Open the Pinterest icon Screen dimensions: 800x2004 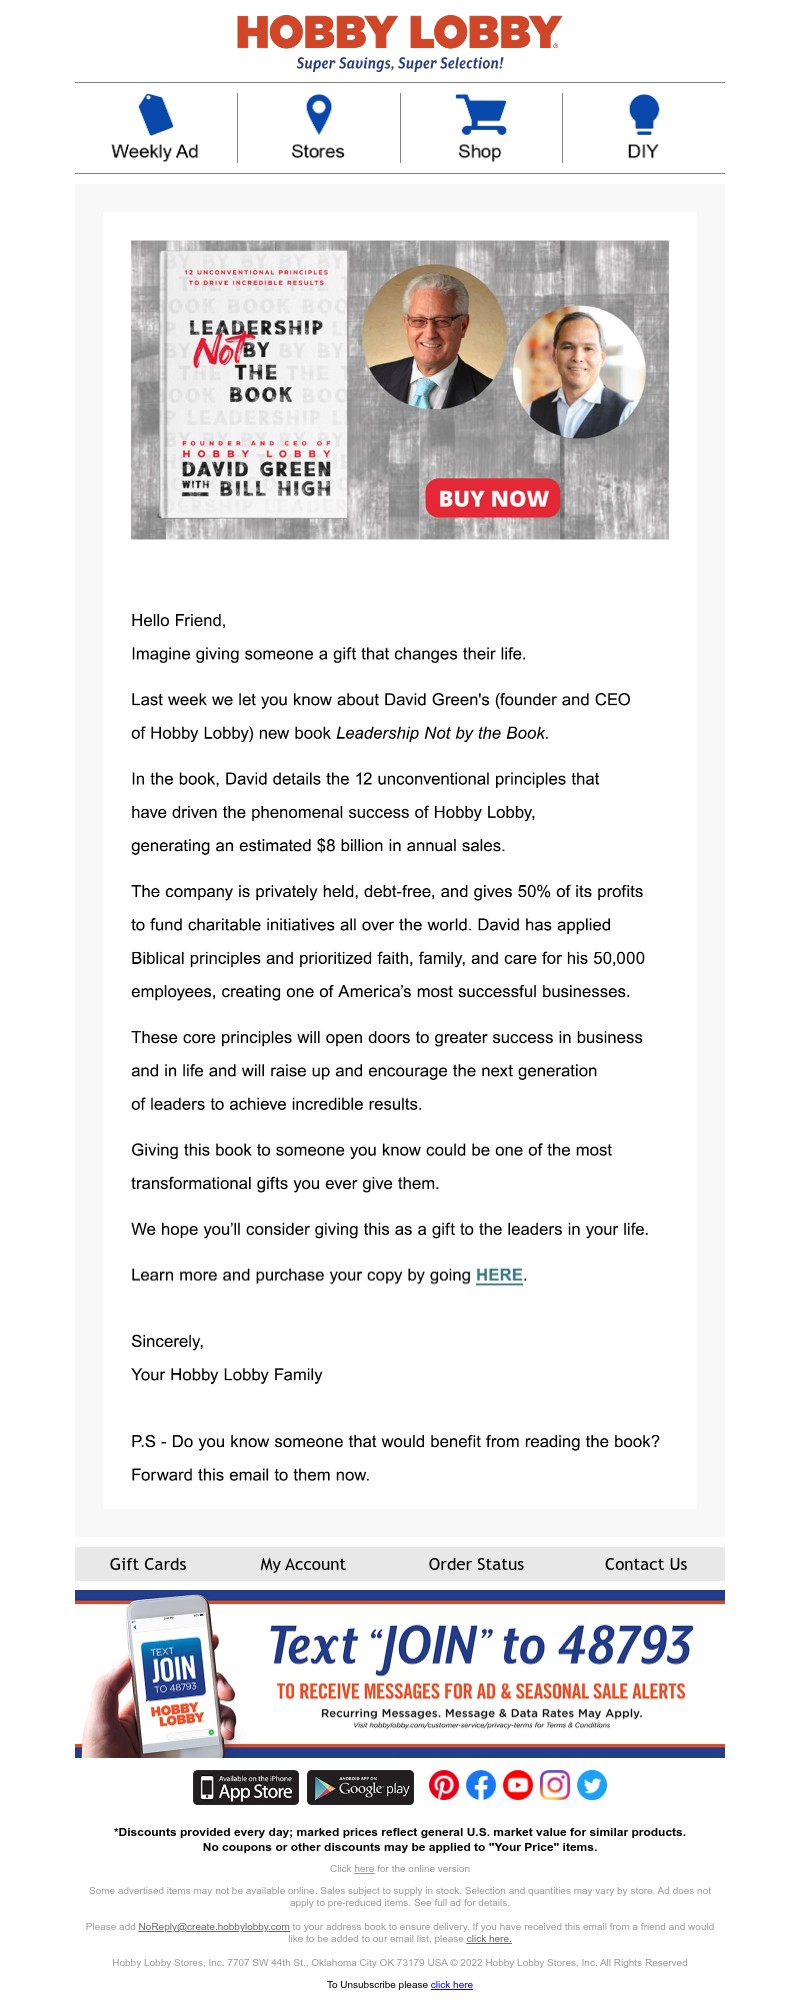tap(444, 1785)
